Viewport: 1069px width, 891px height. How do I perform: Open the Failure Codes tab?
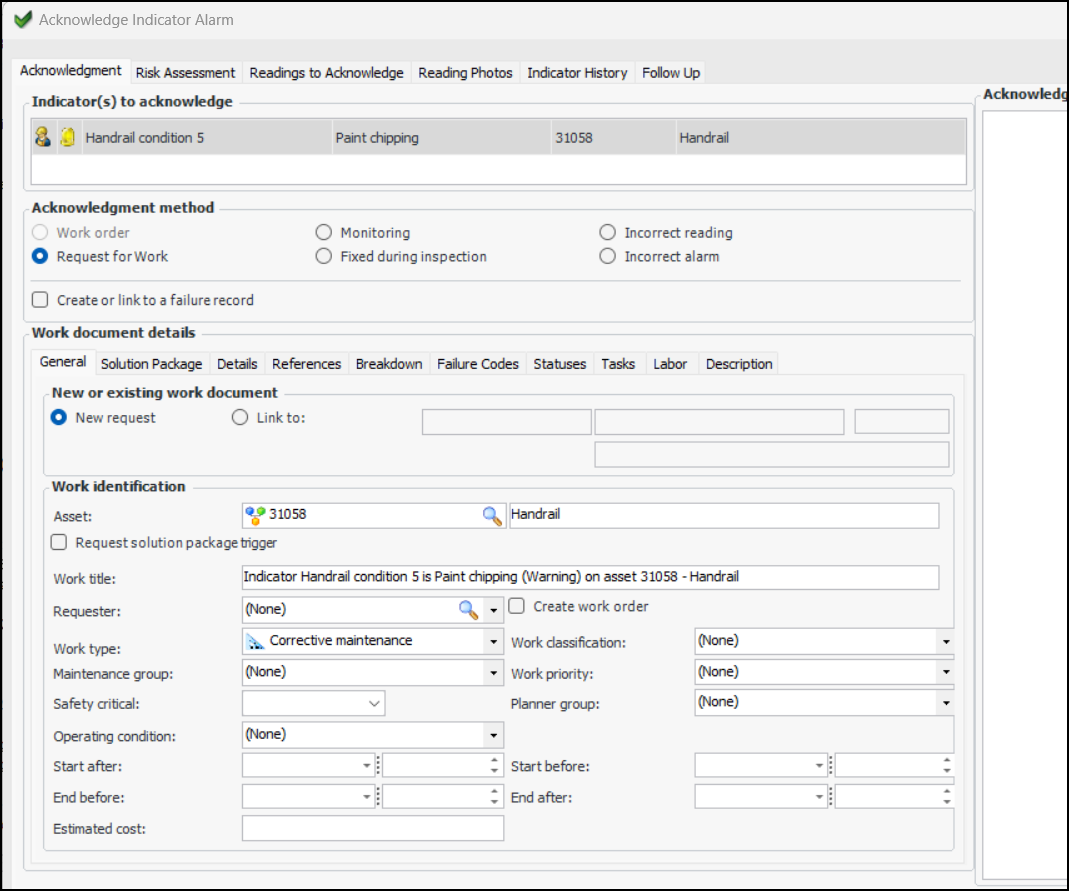[477, 364]
